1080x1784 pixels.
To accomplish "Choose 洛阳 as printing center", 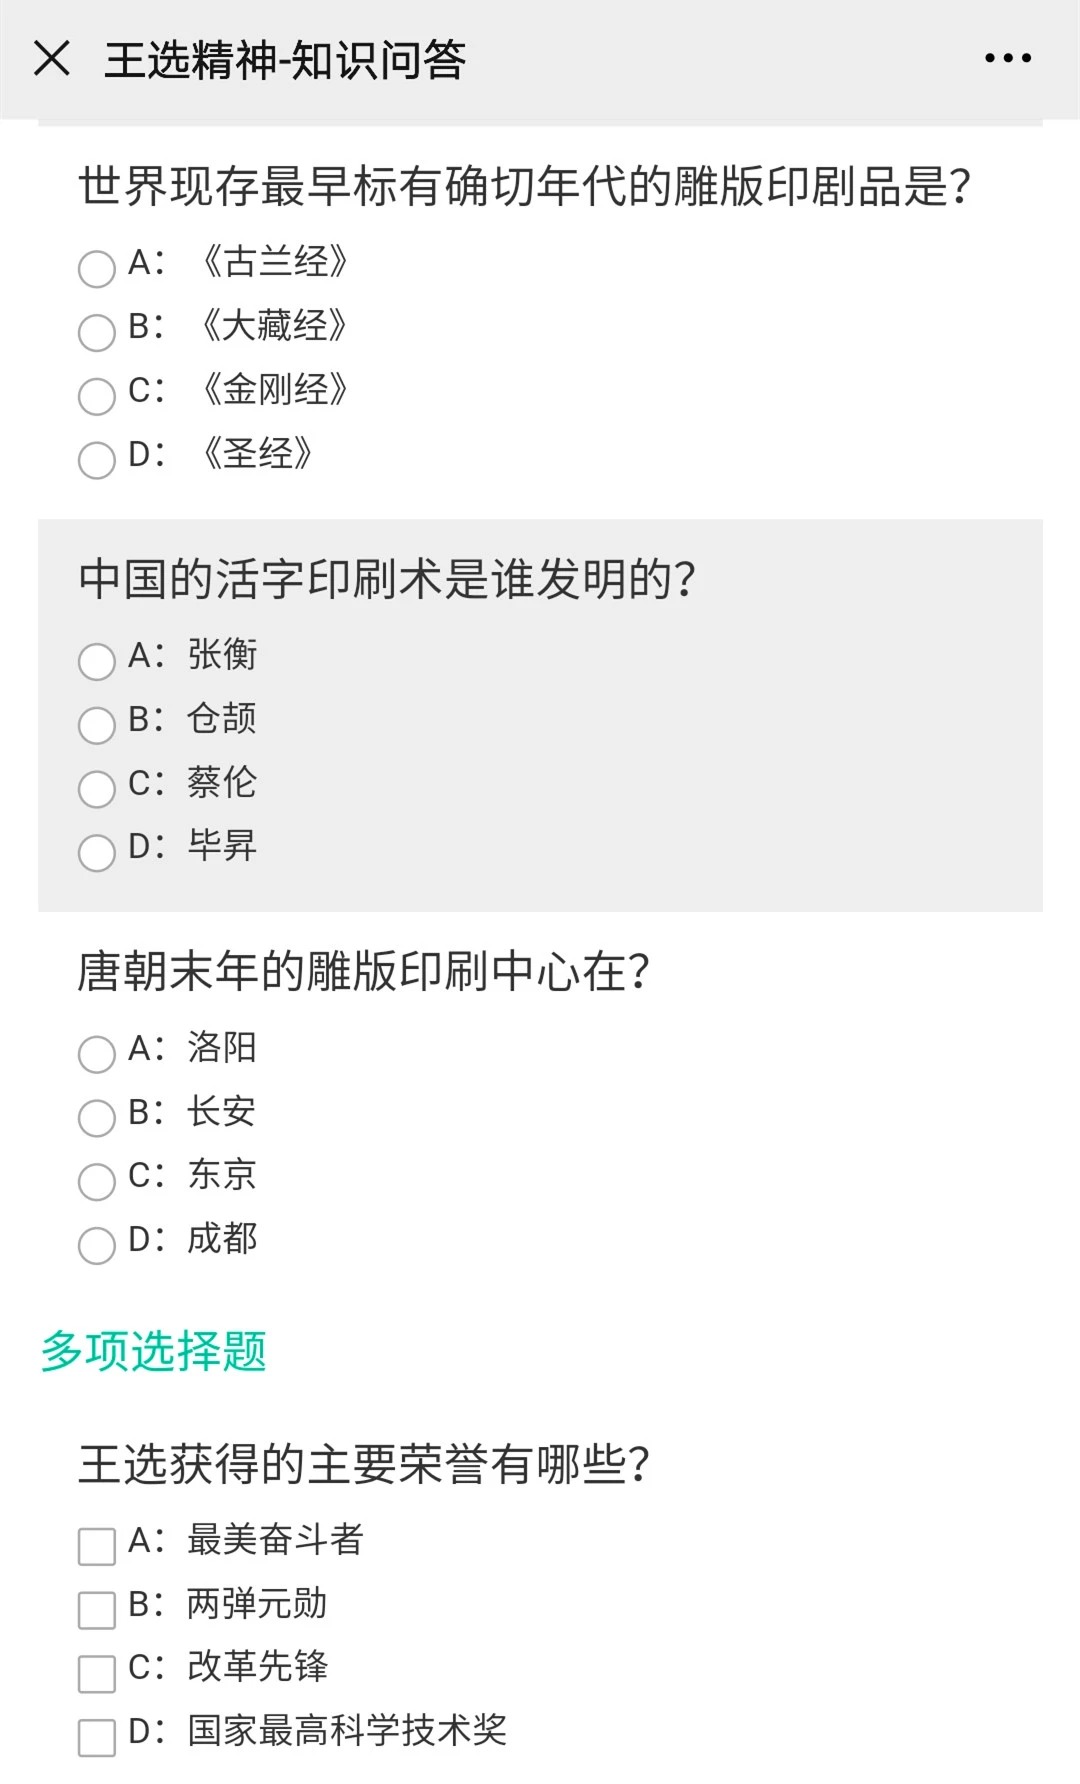I will pyautogui.click(x=97, y=1054).
